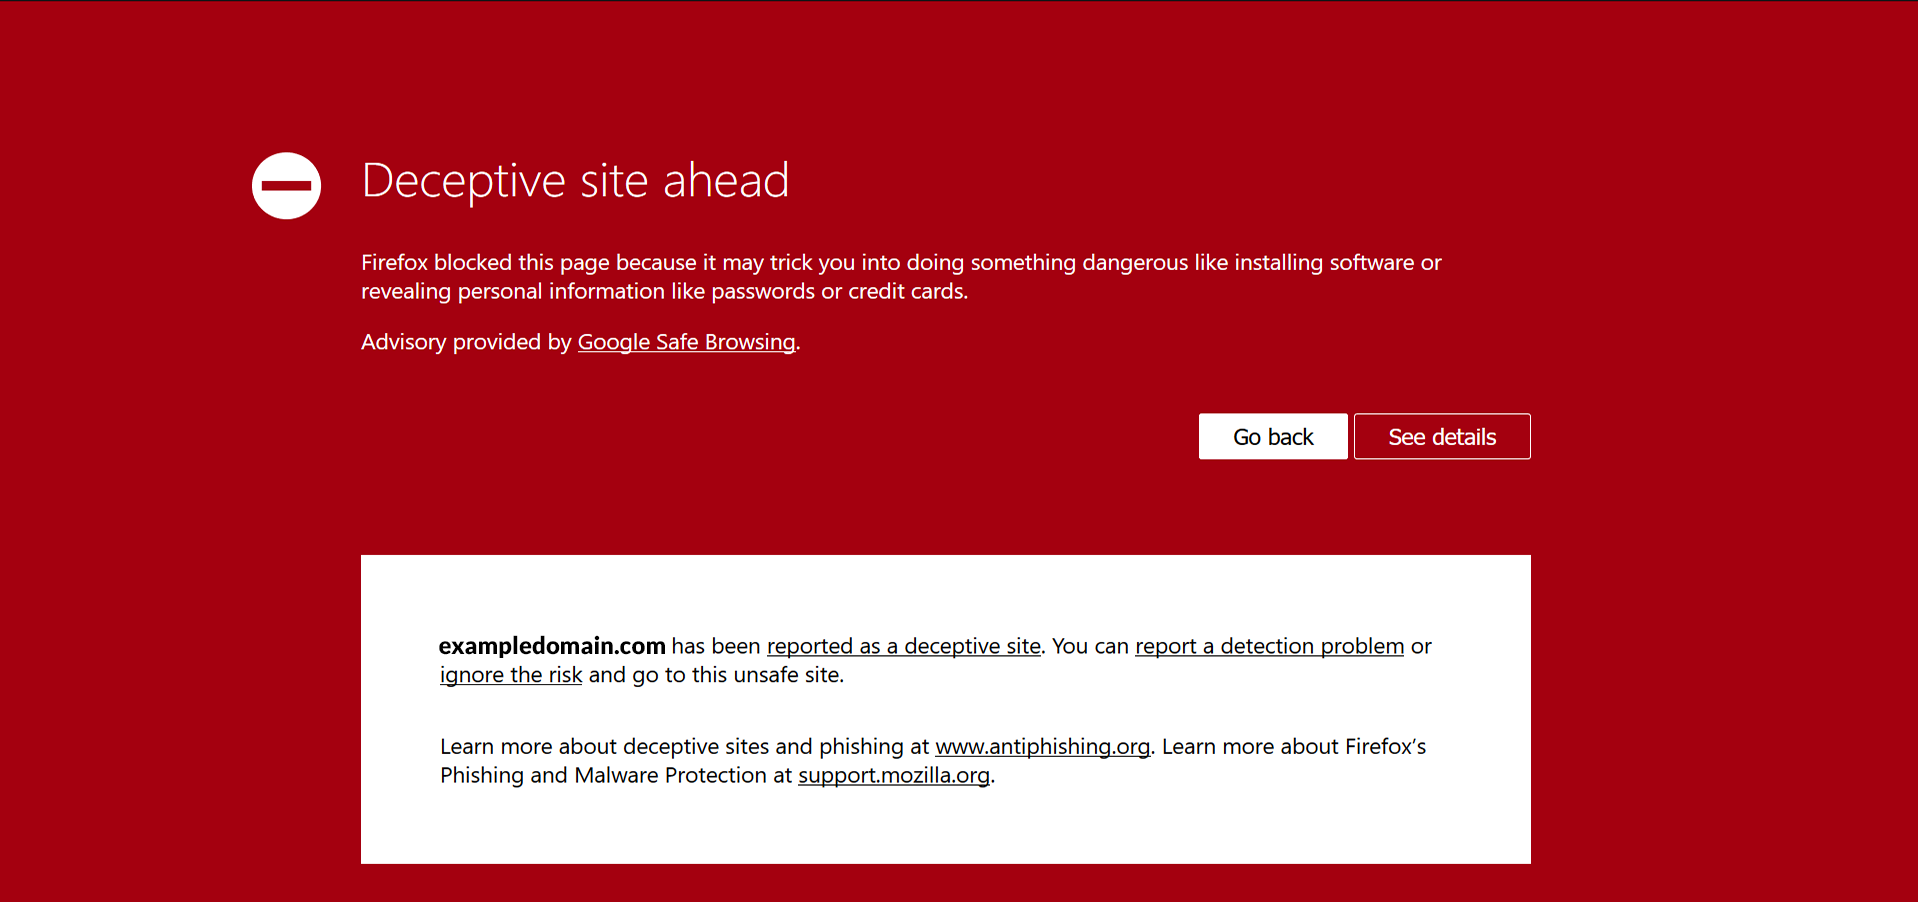Click "Learn more about Firefox's" text
Viewport: 1918px width, 902px height.
pyautogui.click(x=1293, y=747)
